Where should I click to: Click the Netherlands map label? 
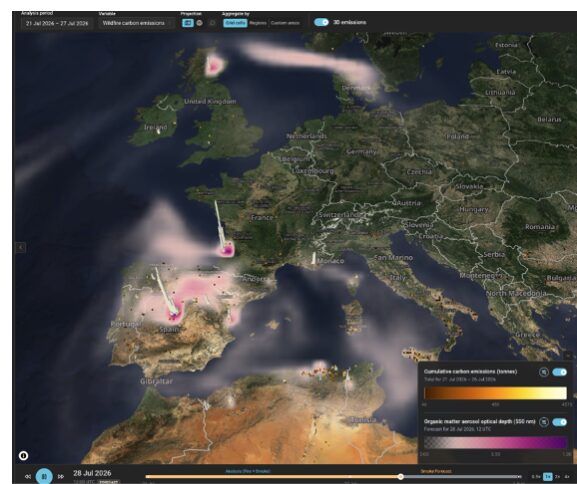pyautogui.click(x=307, y=136)
